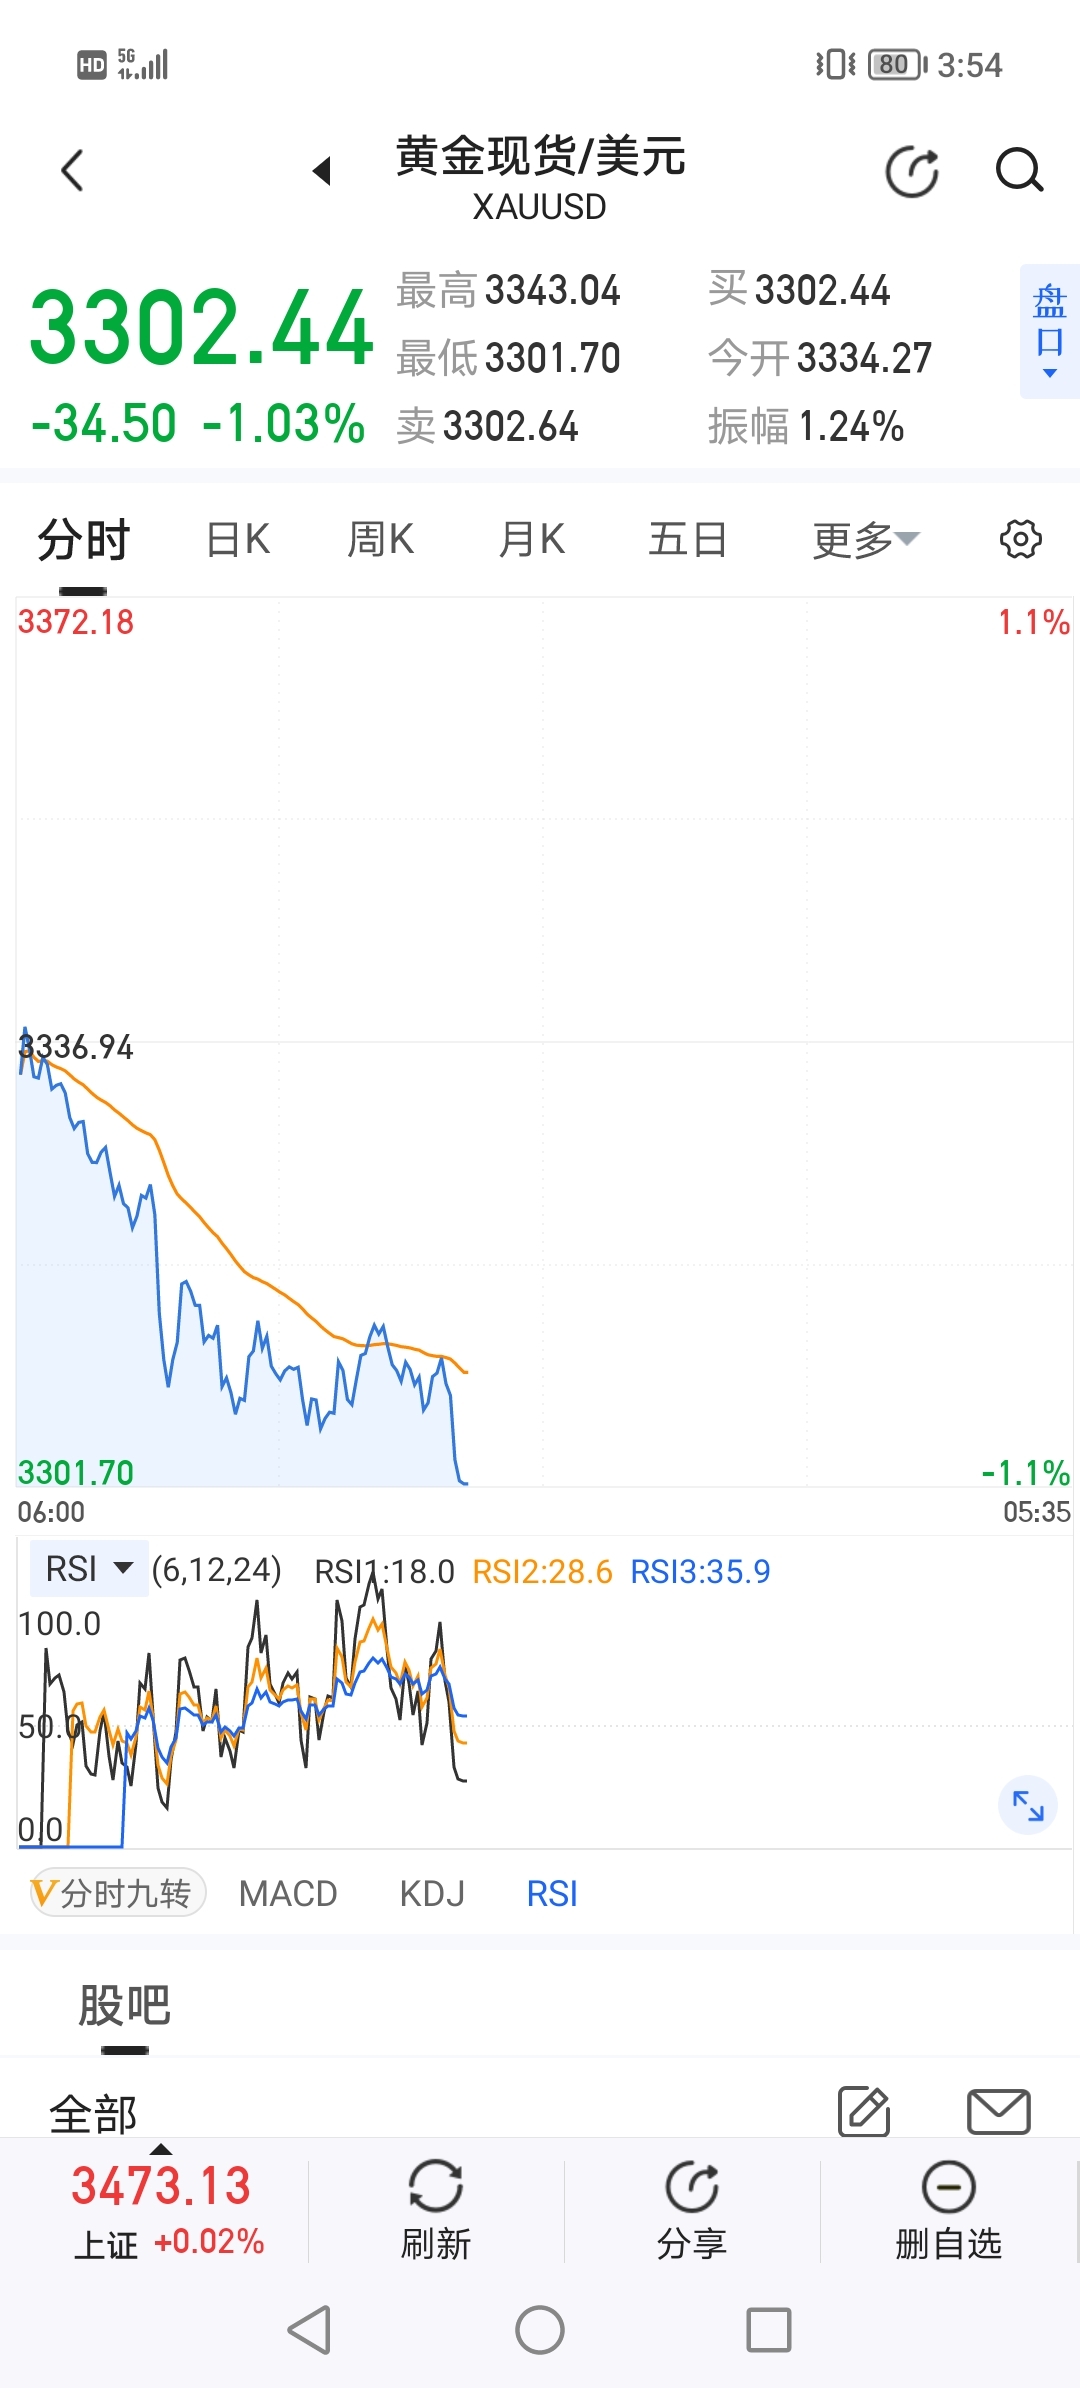Expand the indicator chart to fullscreen
This screenshot has width=1080, height=2388.
[1028, 1805]
